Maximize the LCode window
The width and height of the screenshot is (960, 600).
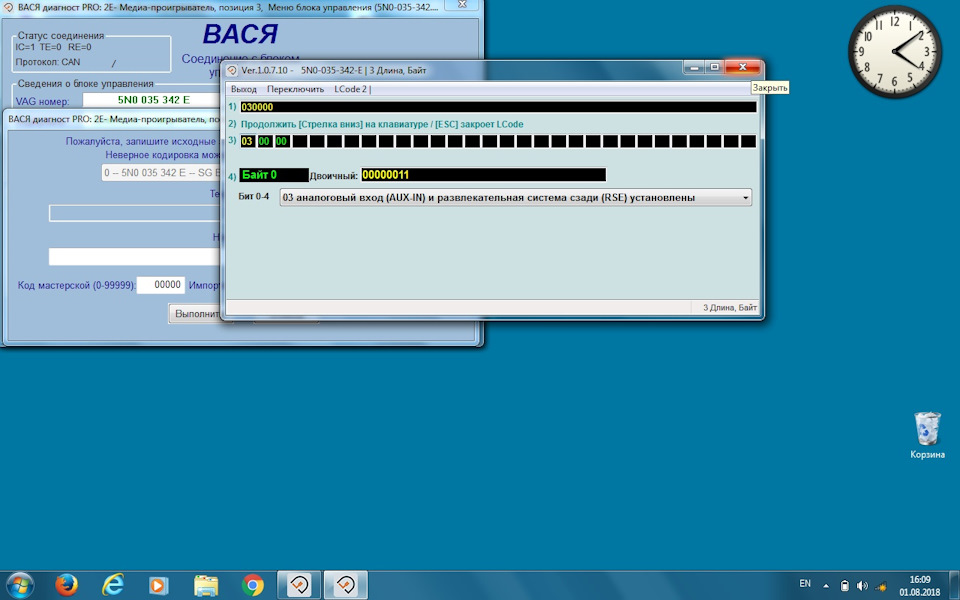(714, 67)
